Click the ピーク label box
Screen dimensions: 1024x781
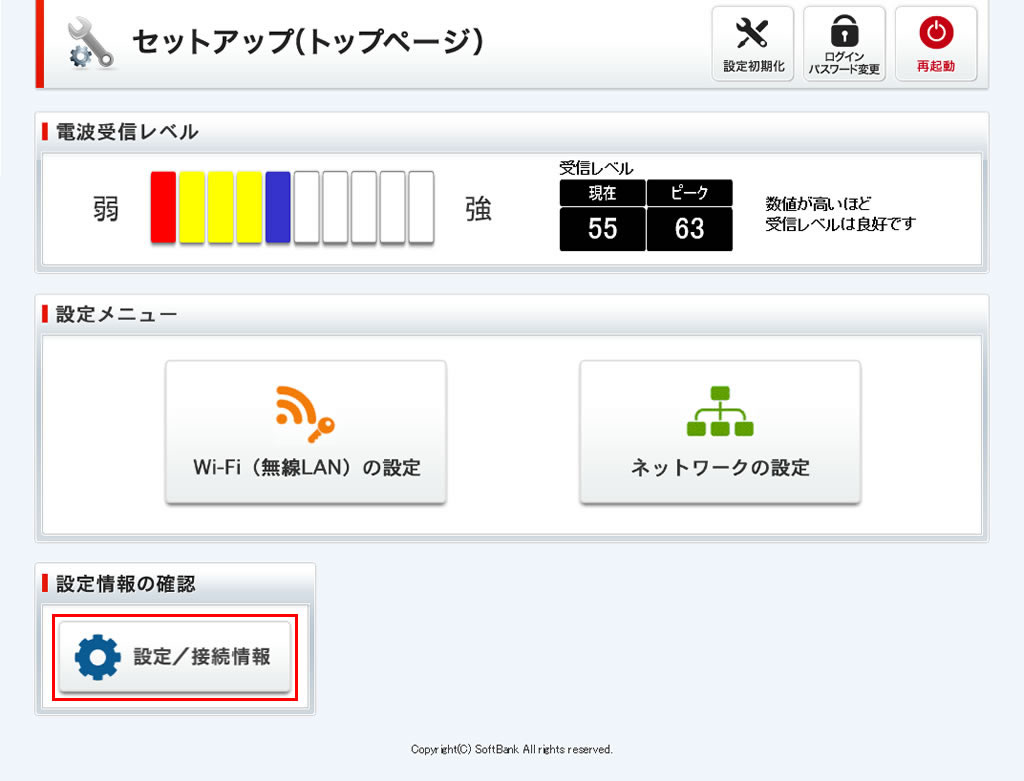(x=690, y=193)
